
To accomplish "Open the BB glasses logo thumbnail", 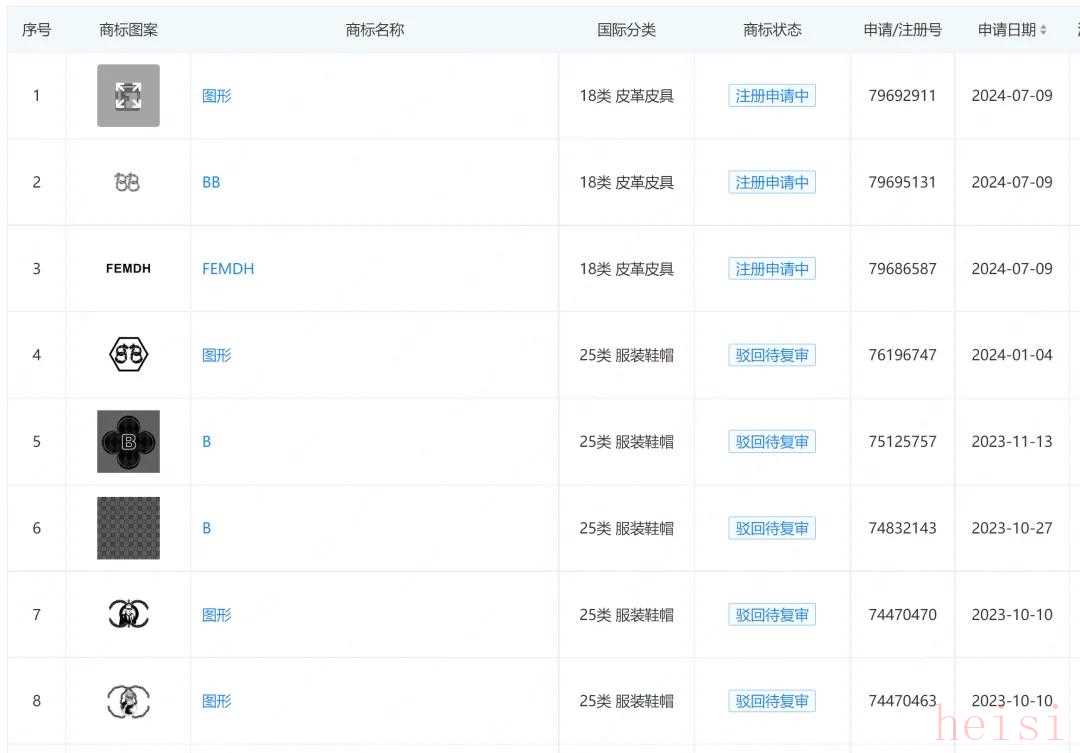I will [128, 182].
